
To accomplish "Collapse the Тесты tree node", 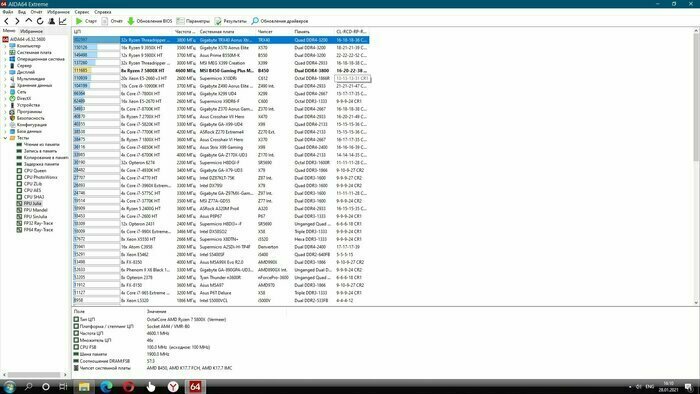I will (x=5, y=138).
